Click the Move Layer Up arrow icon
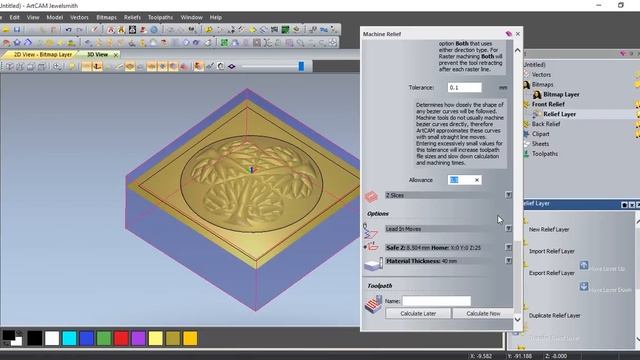This screenshot has height=360, width=640. [x=584, y=265]
